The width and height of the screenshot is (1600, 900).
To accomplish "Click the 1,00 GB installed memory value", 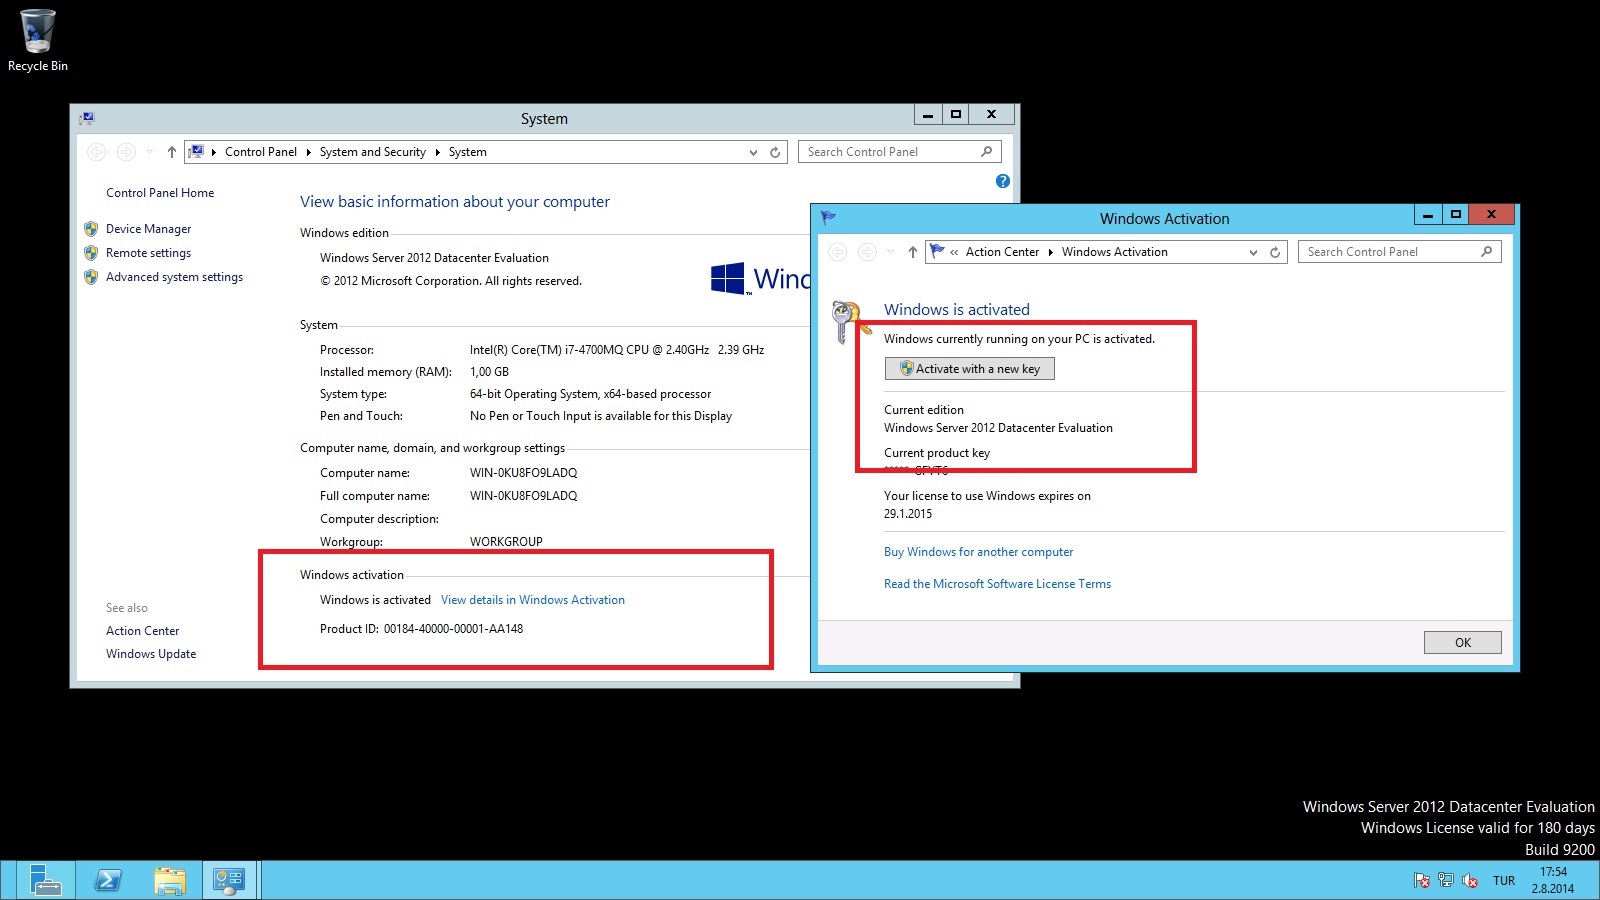I will (489, 372).
